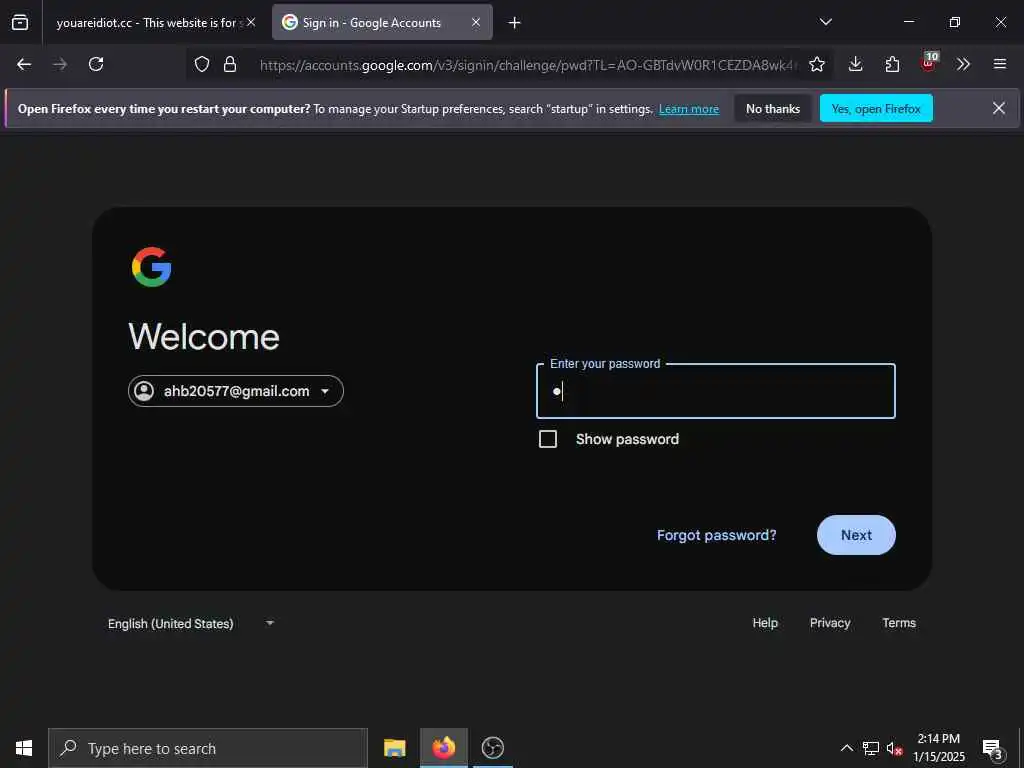Open the Extensions puzzle icon
The width and height of the screenshot is (1024, 768).
point(892,64)
